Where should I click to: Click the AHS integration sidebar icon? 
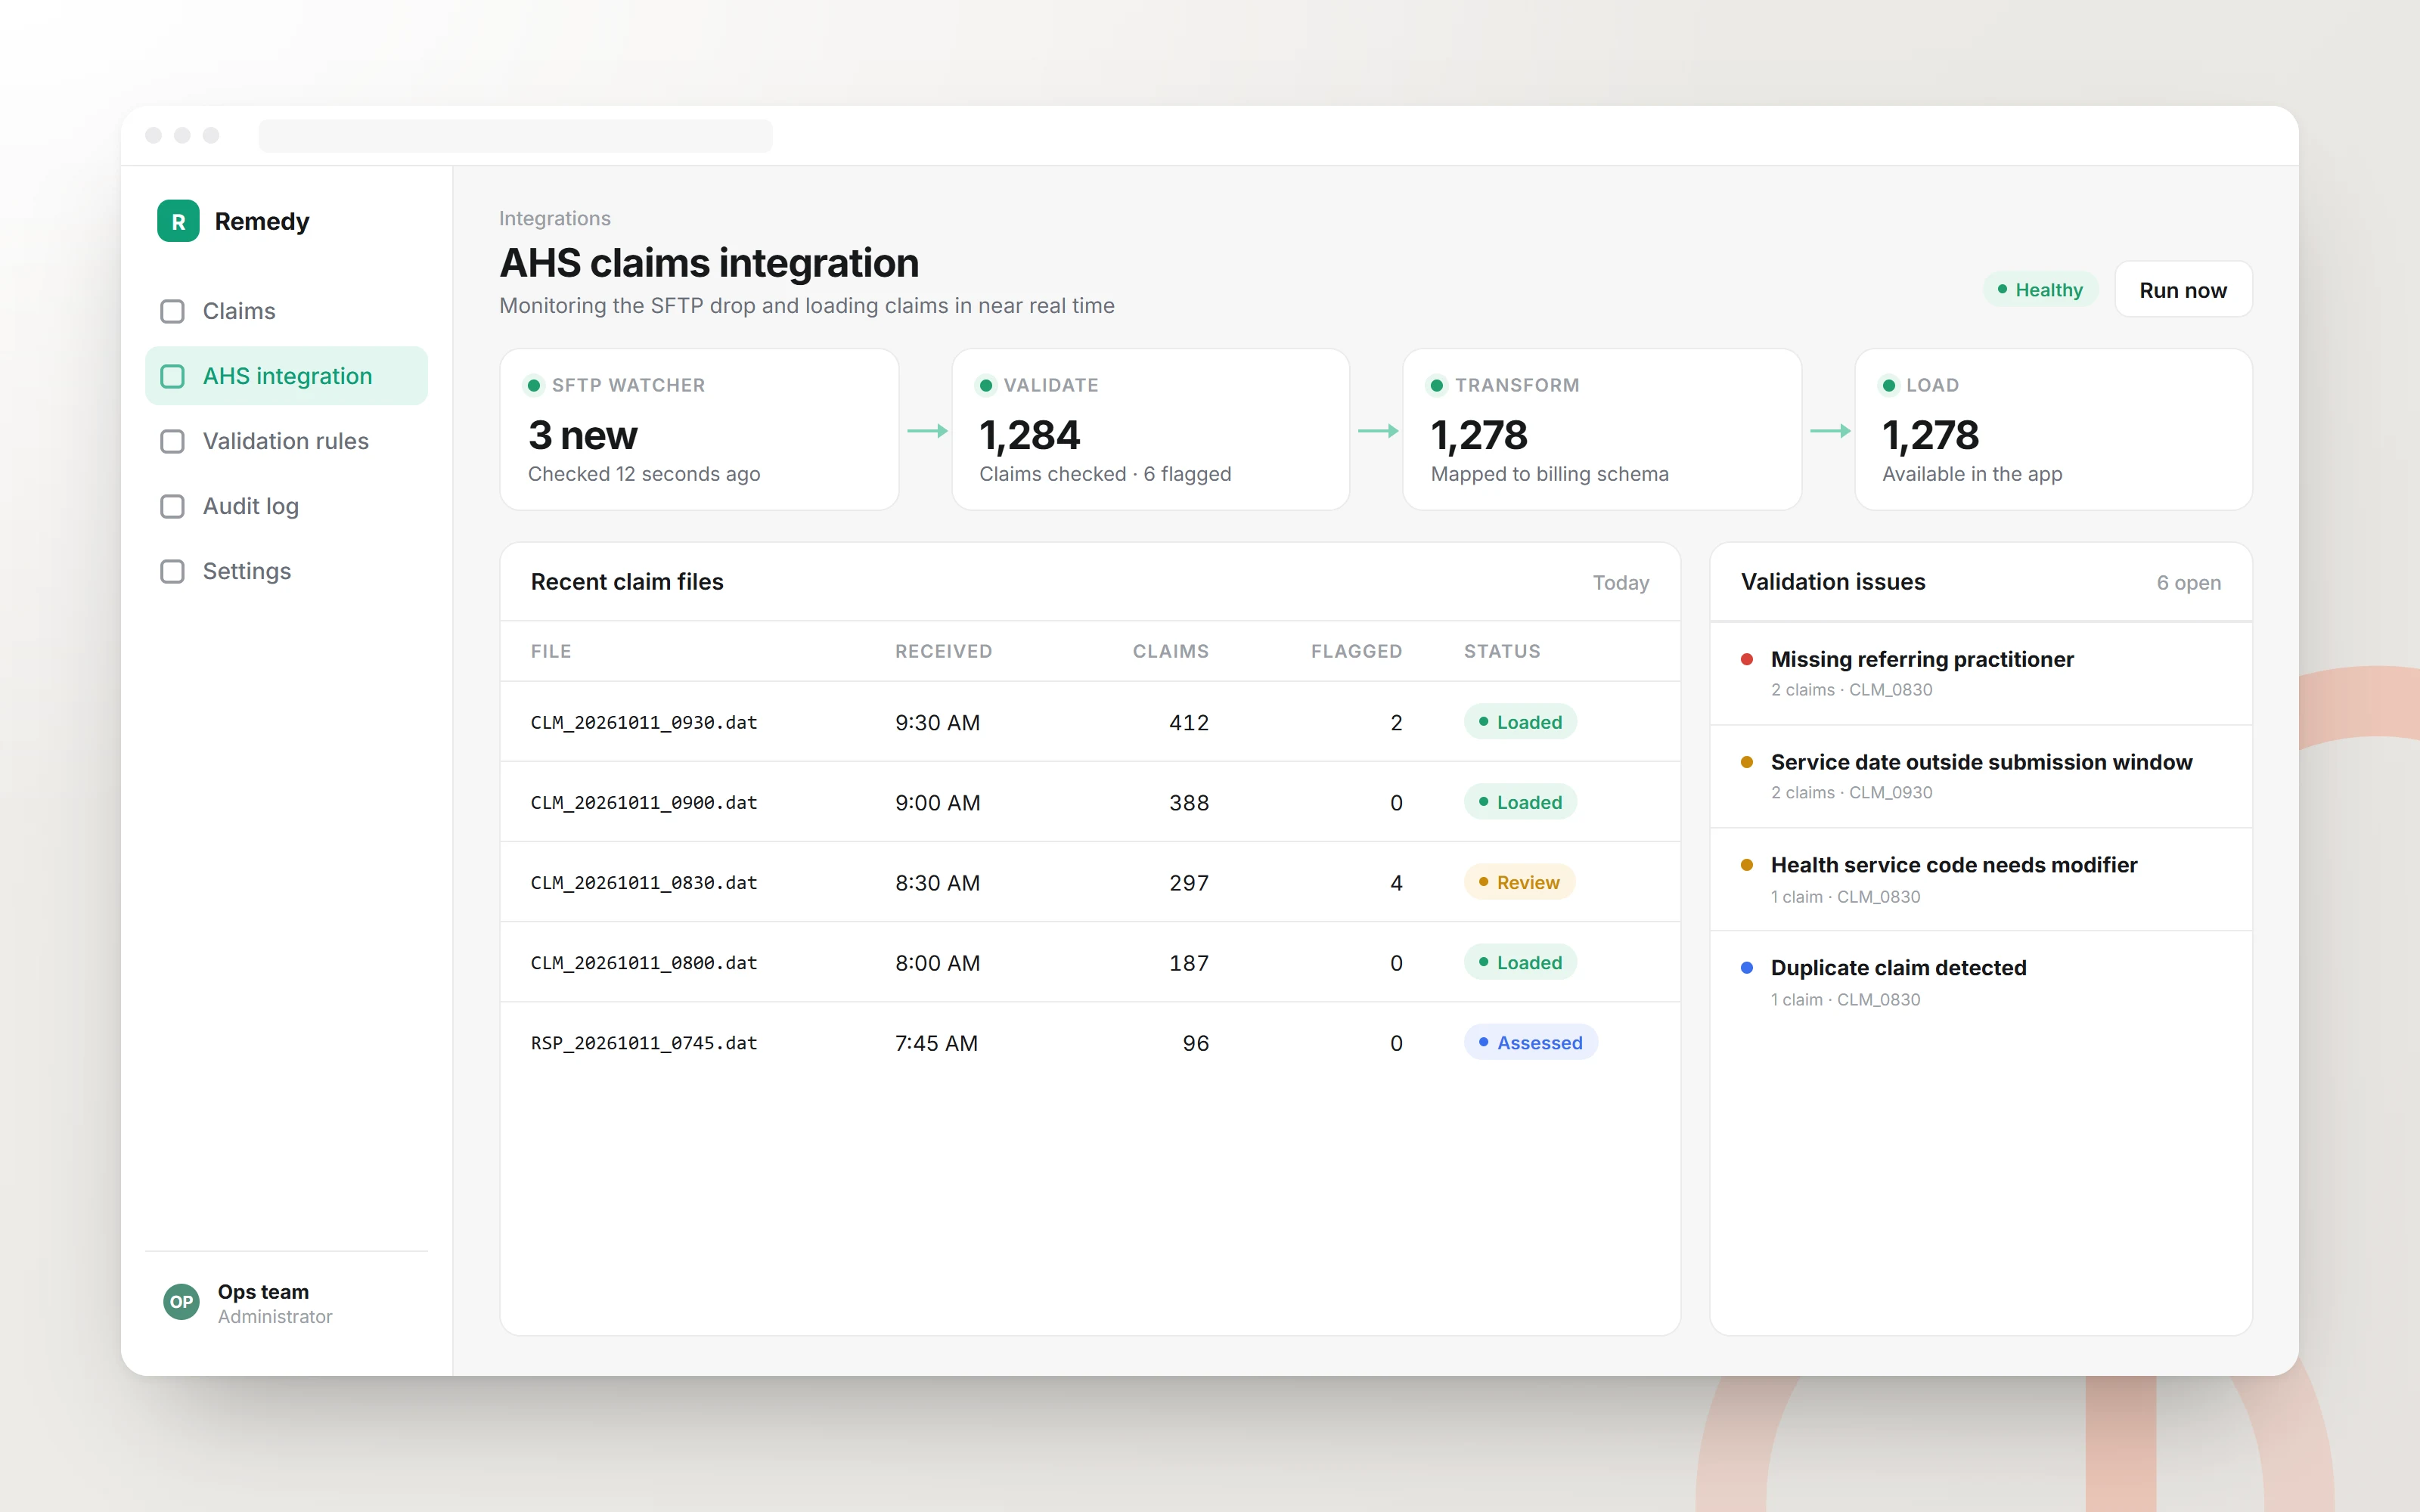click(x=172, y=376)
